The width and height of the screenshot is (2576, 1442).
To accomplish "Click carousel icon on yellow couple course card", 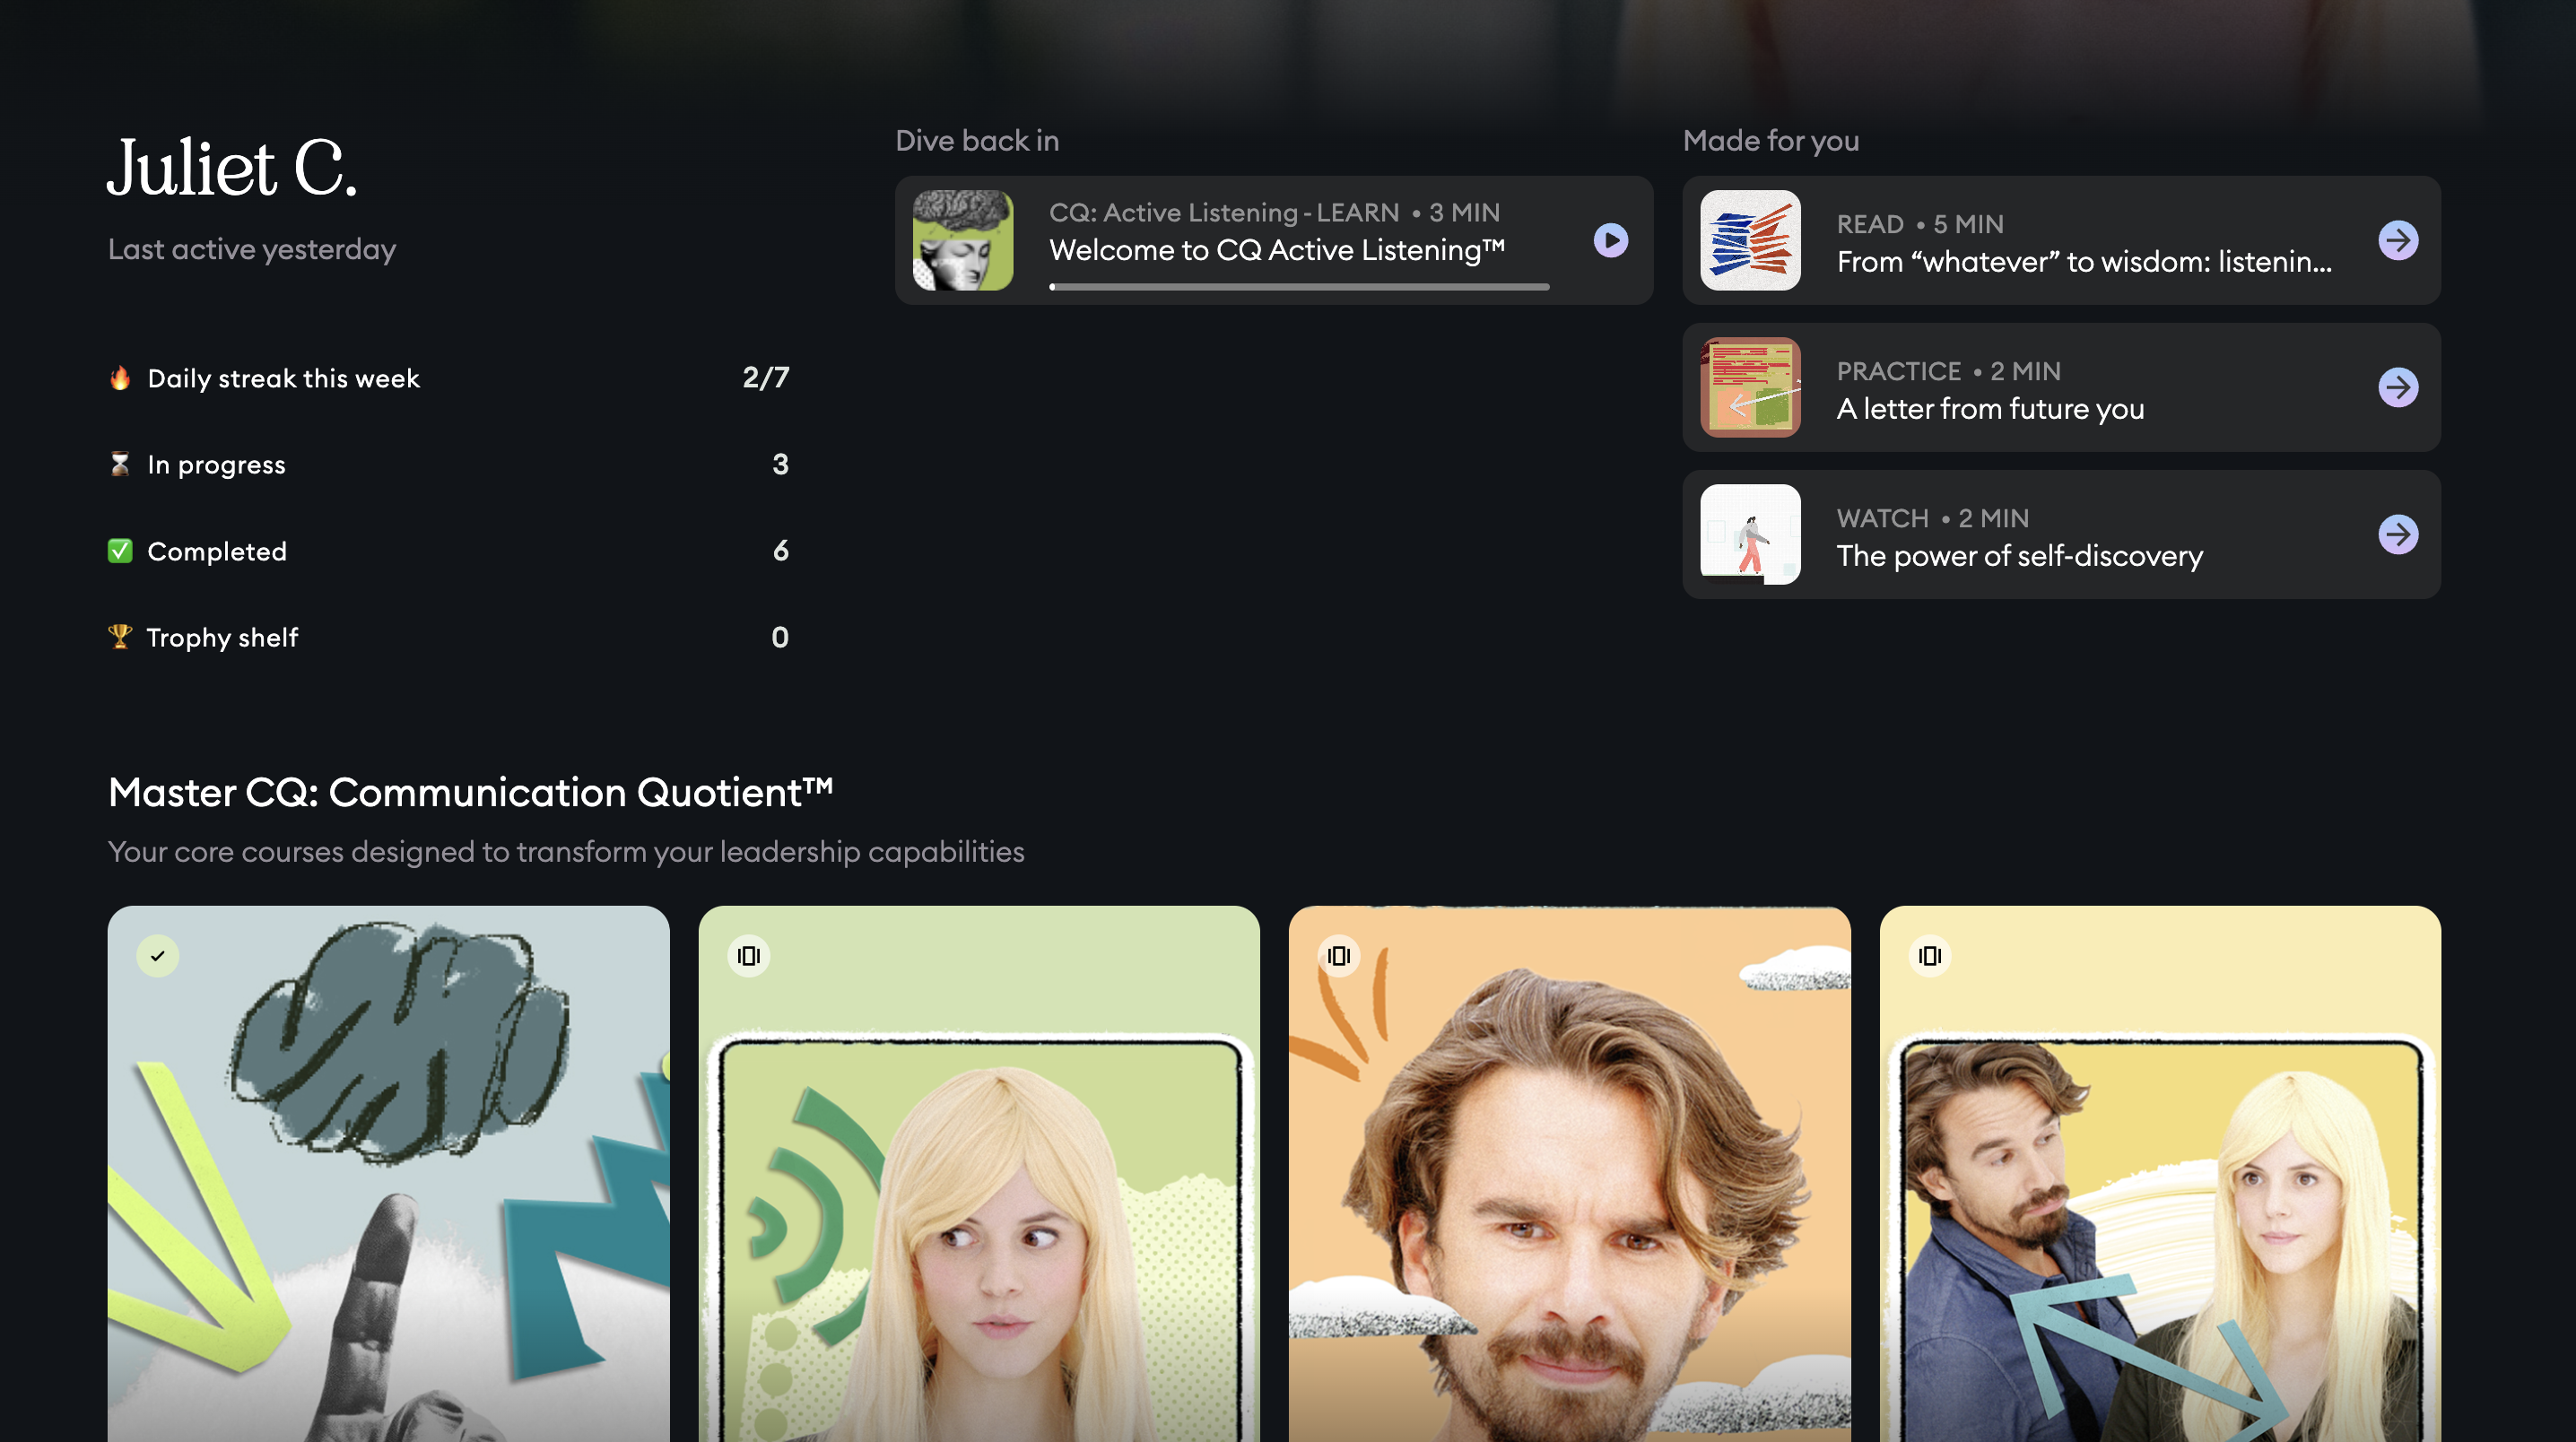I will 1929,956.
